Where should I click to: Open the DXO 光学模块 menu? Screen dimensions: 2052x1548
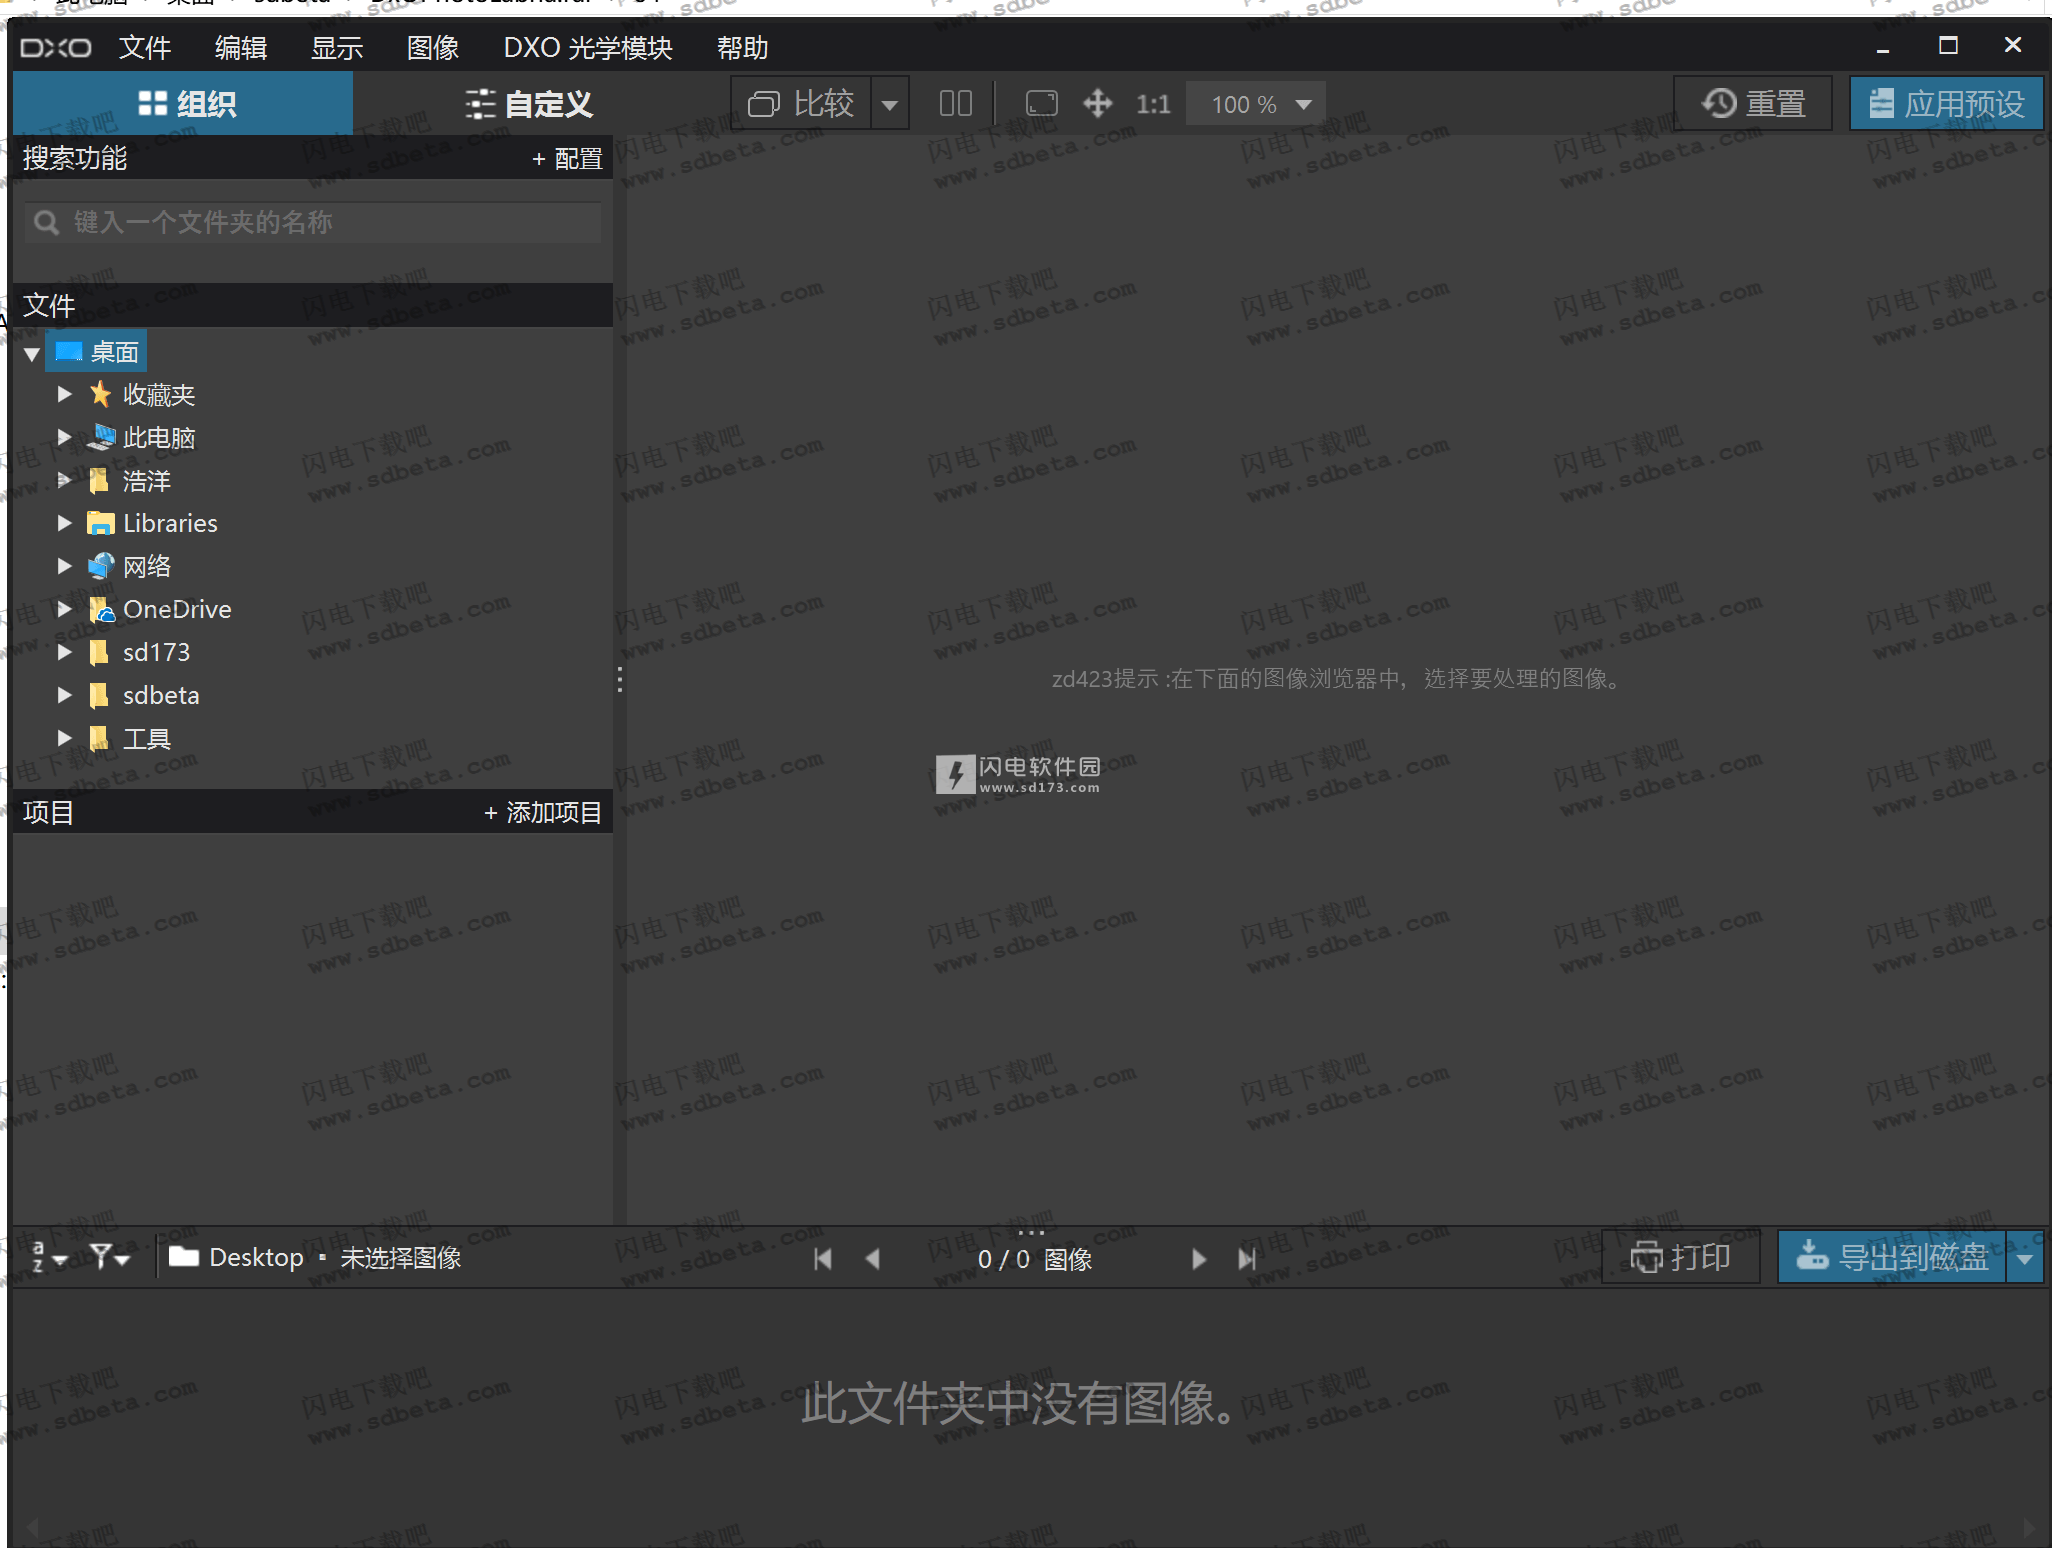click(x=588, y=47)
